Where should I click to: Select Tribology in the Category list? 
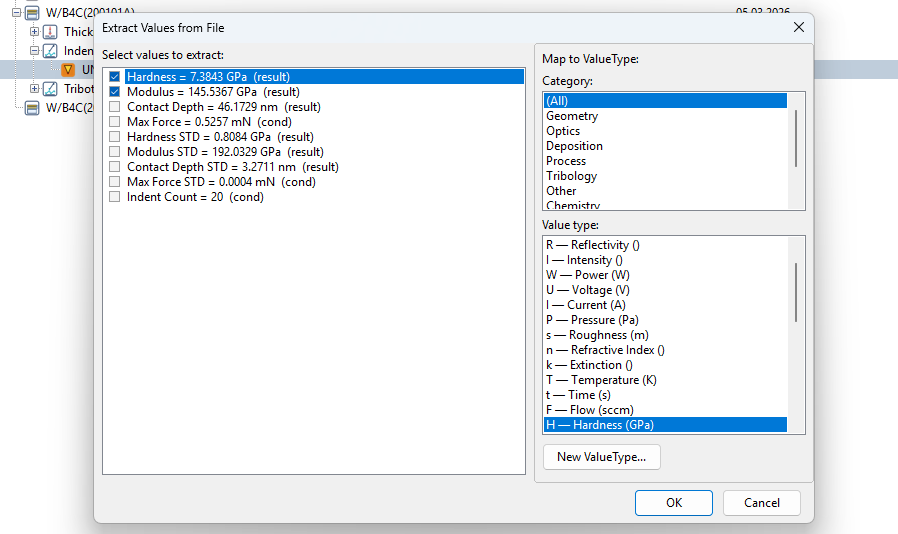pyautogui.click(x=571, y=176)
